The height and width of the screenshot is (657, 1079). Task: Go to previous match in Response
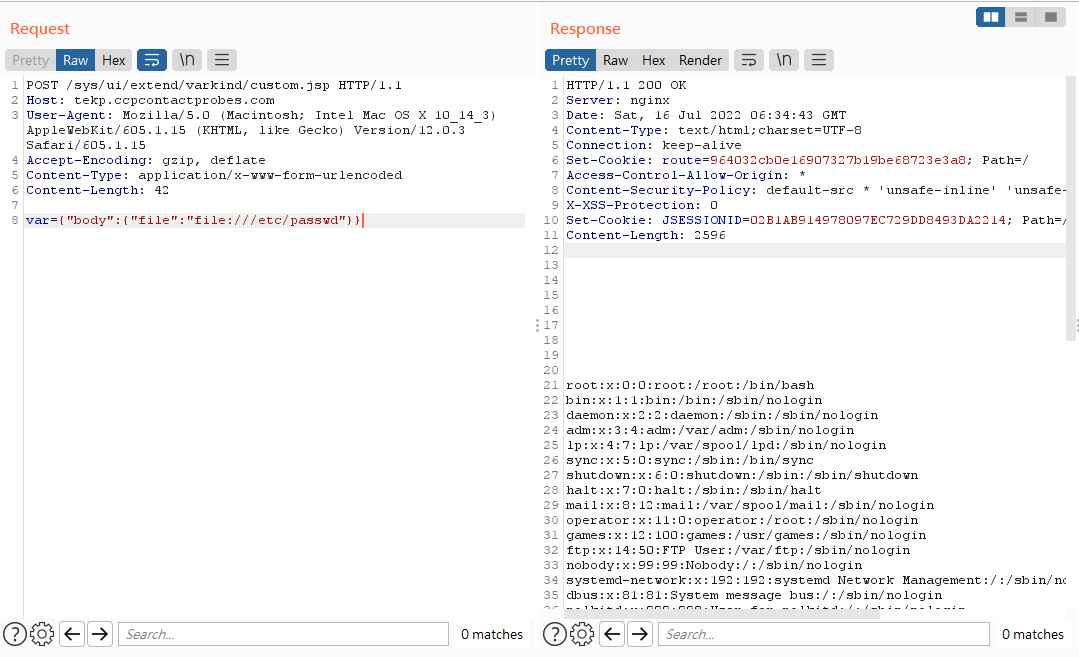612,634
